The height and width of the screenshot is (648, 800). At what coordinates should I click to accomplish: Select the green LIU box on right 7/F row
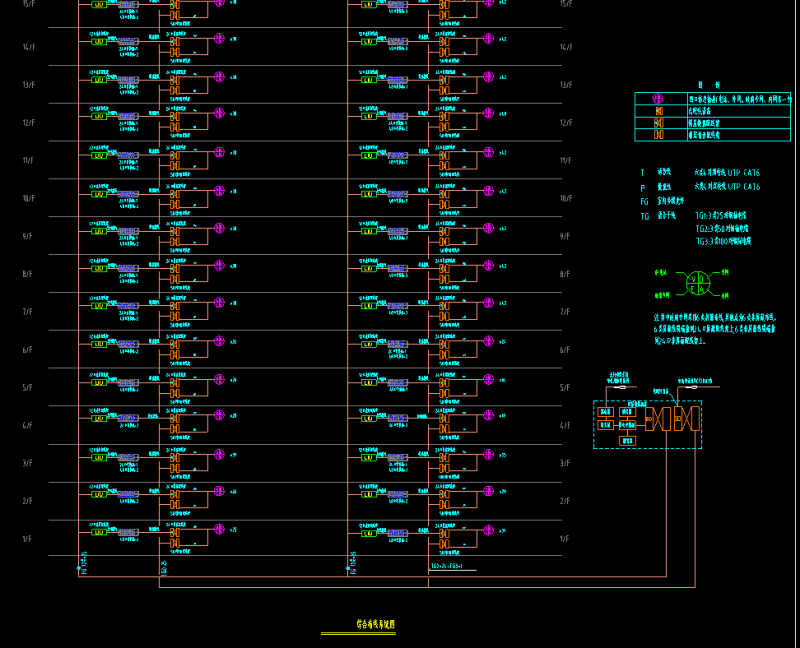(x=368, y=306)
